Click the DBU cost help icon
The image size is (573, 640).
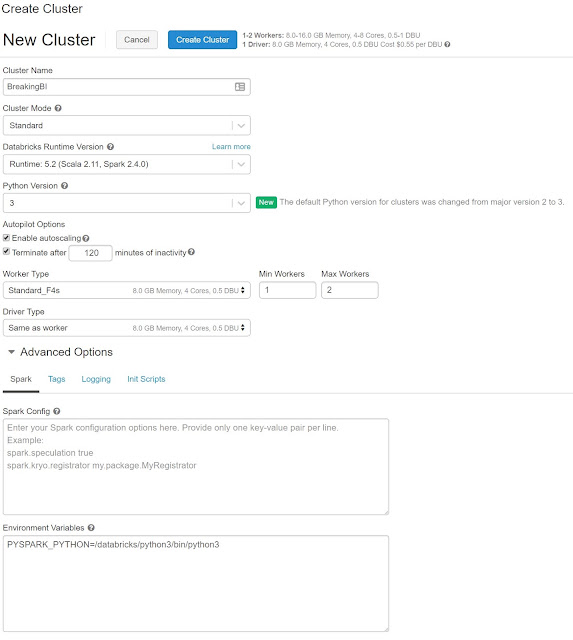[447, 44]
